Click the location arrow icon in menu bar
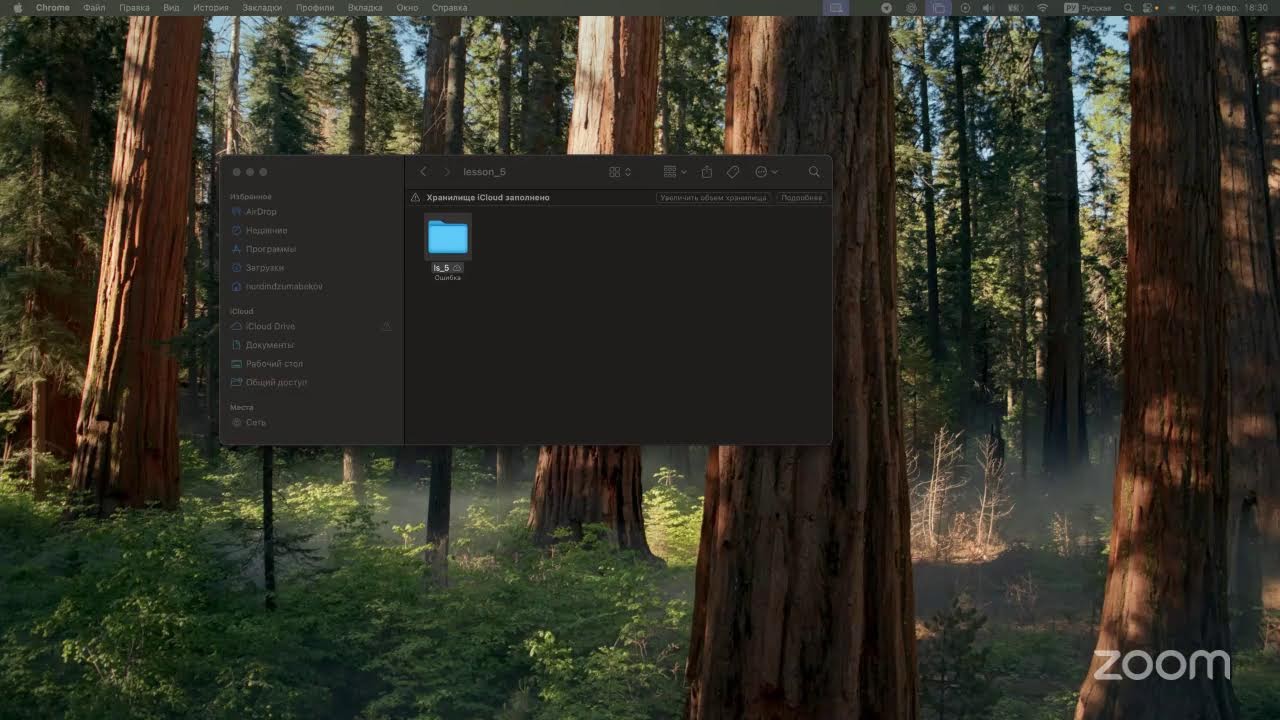1280x720 pixels. coord(886,8)
